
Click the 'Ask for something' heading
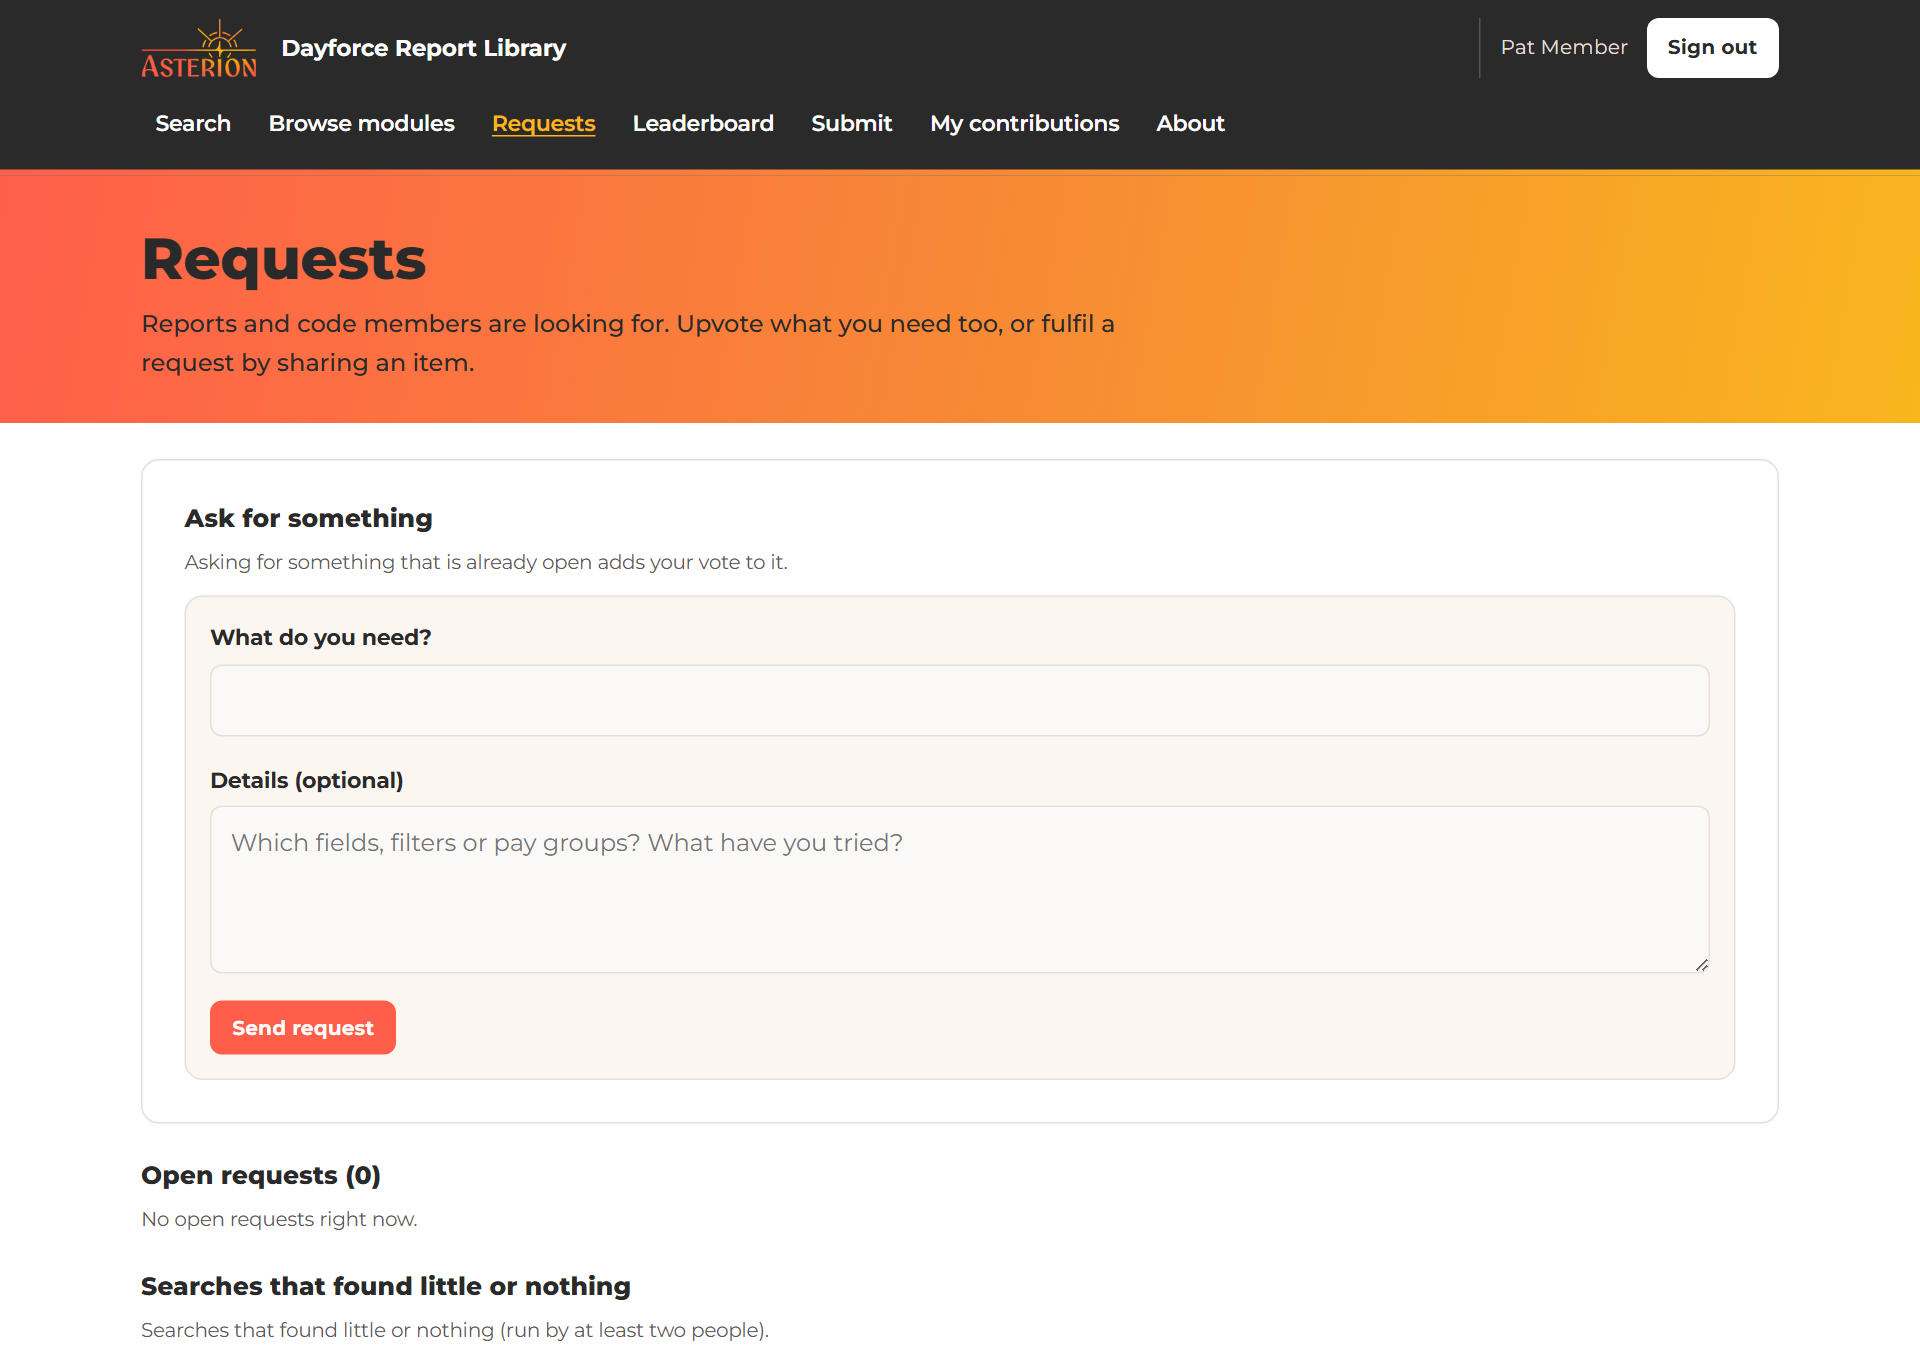[308, 518]
